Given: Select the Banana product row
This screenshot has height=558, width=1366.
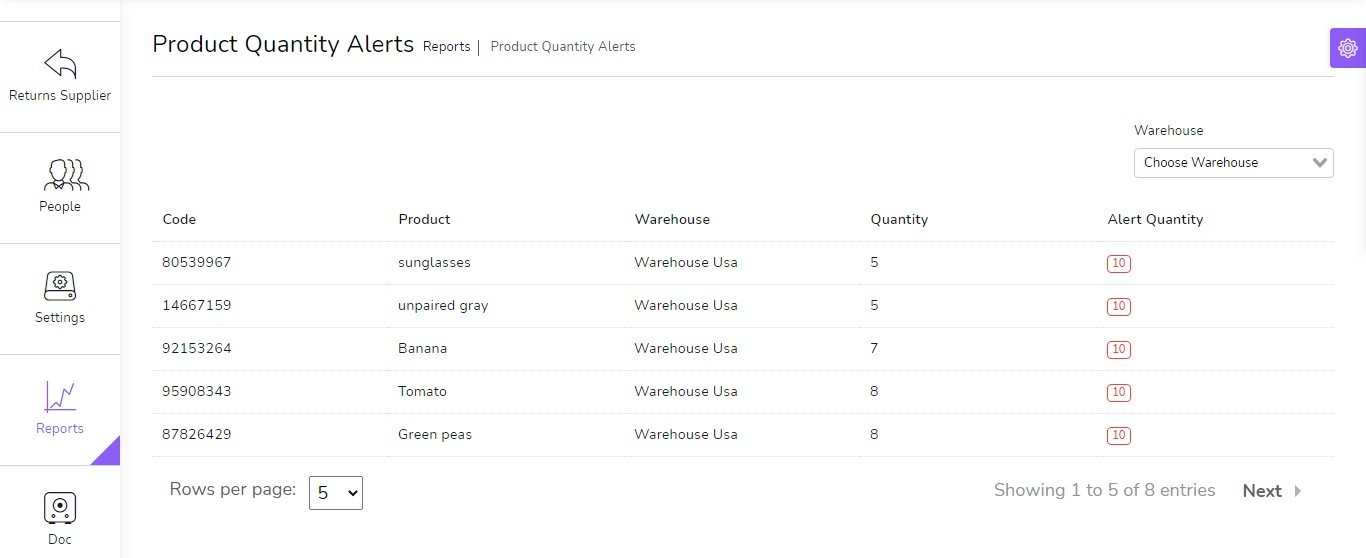Looking at the screenshot, I should 422,349.
